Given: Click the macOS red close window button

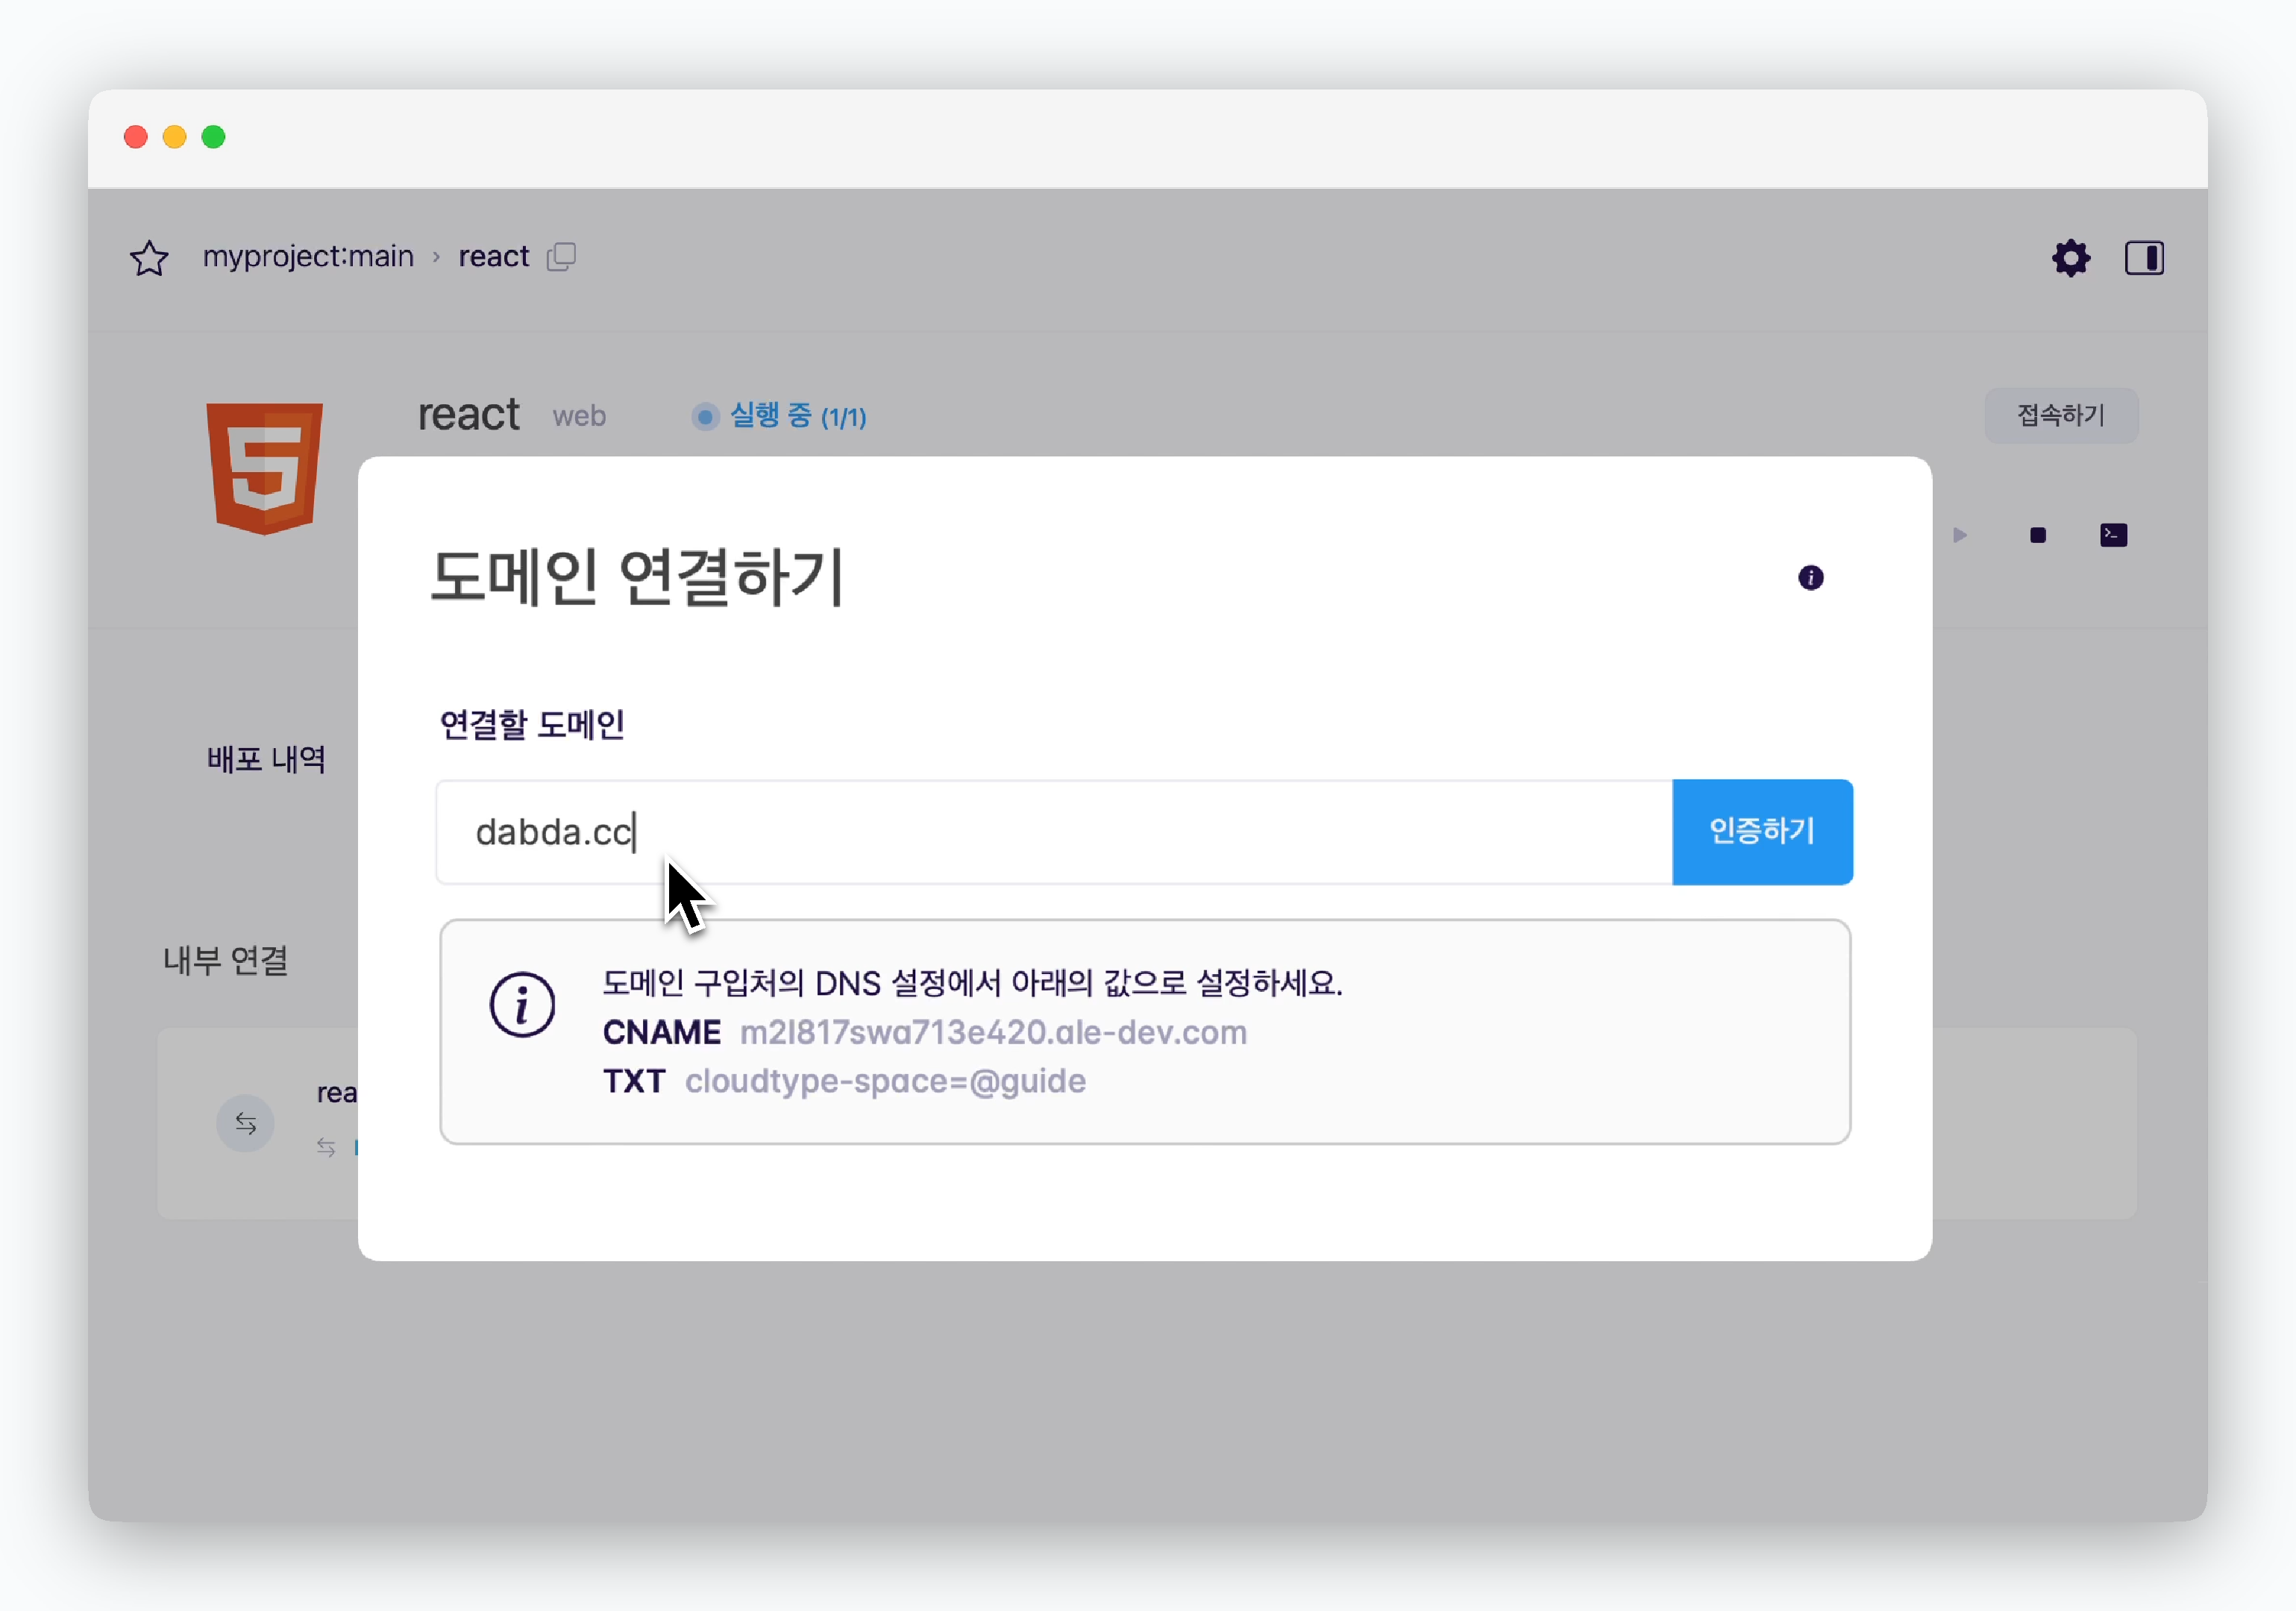Looking at the screenshot, I should [x=136, y=137].
